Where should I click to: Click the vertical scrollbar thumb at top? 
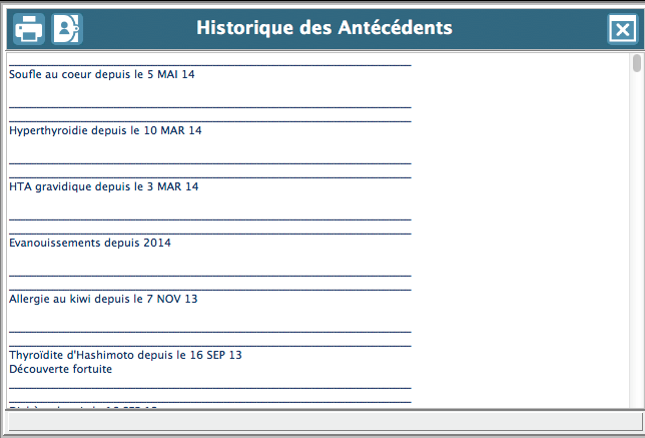pos(637,64)
